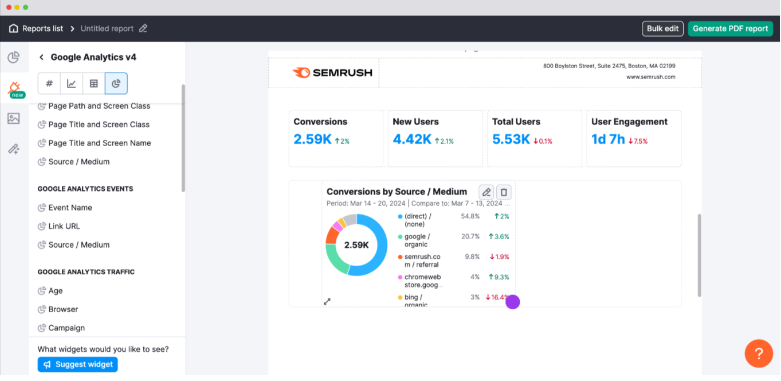Delete Conversions by Source / Medium widget

point(504,192)
